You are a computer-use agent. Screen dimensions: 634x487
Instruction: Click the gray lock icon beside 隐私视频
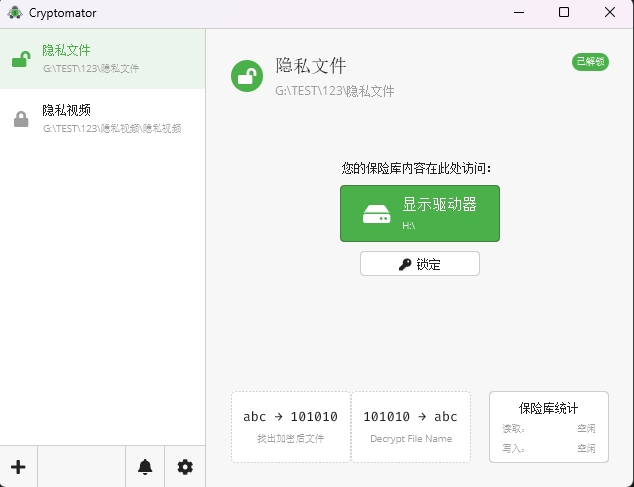pos(21,119)
